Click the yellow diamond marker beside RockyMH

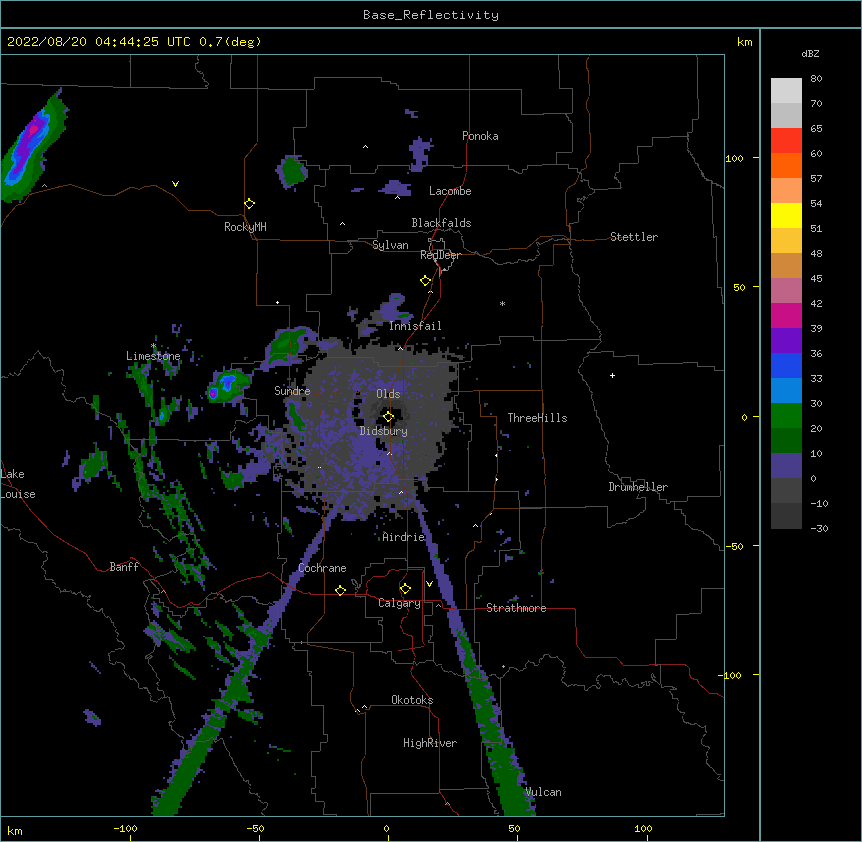pos(249,204)
